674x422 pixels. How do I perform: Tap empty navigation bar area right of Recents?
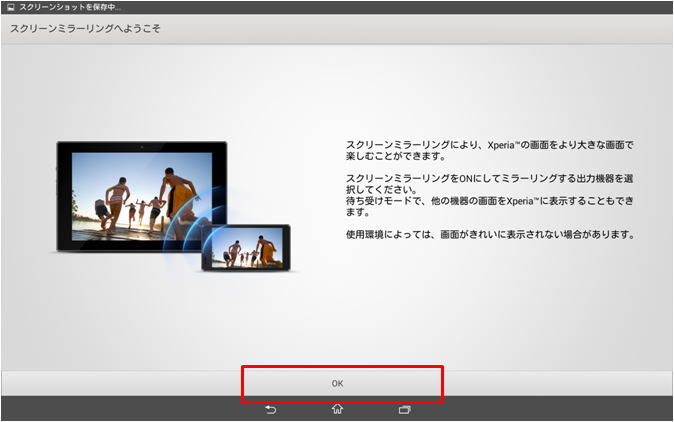tap(550, 409)
